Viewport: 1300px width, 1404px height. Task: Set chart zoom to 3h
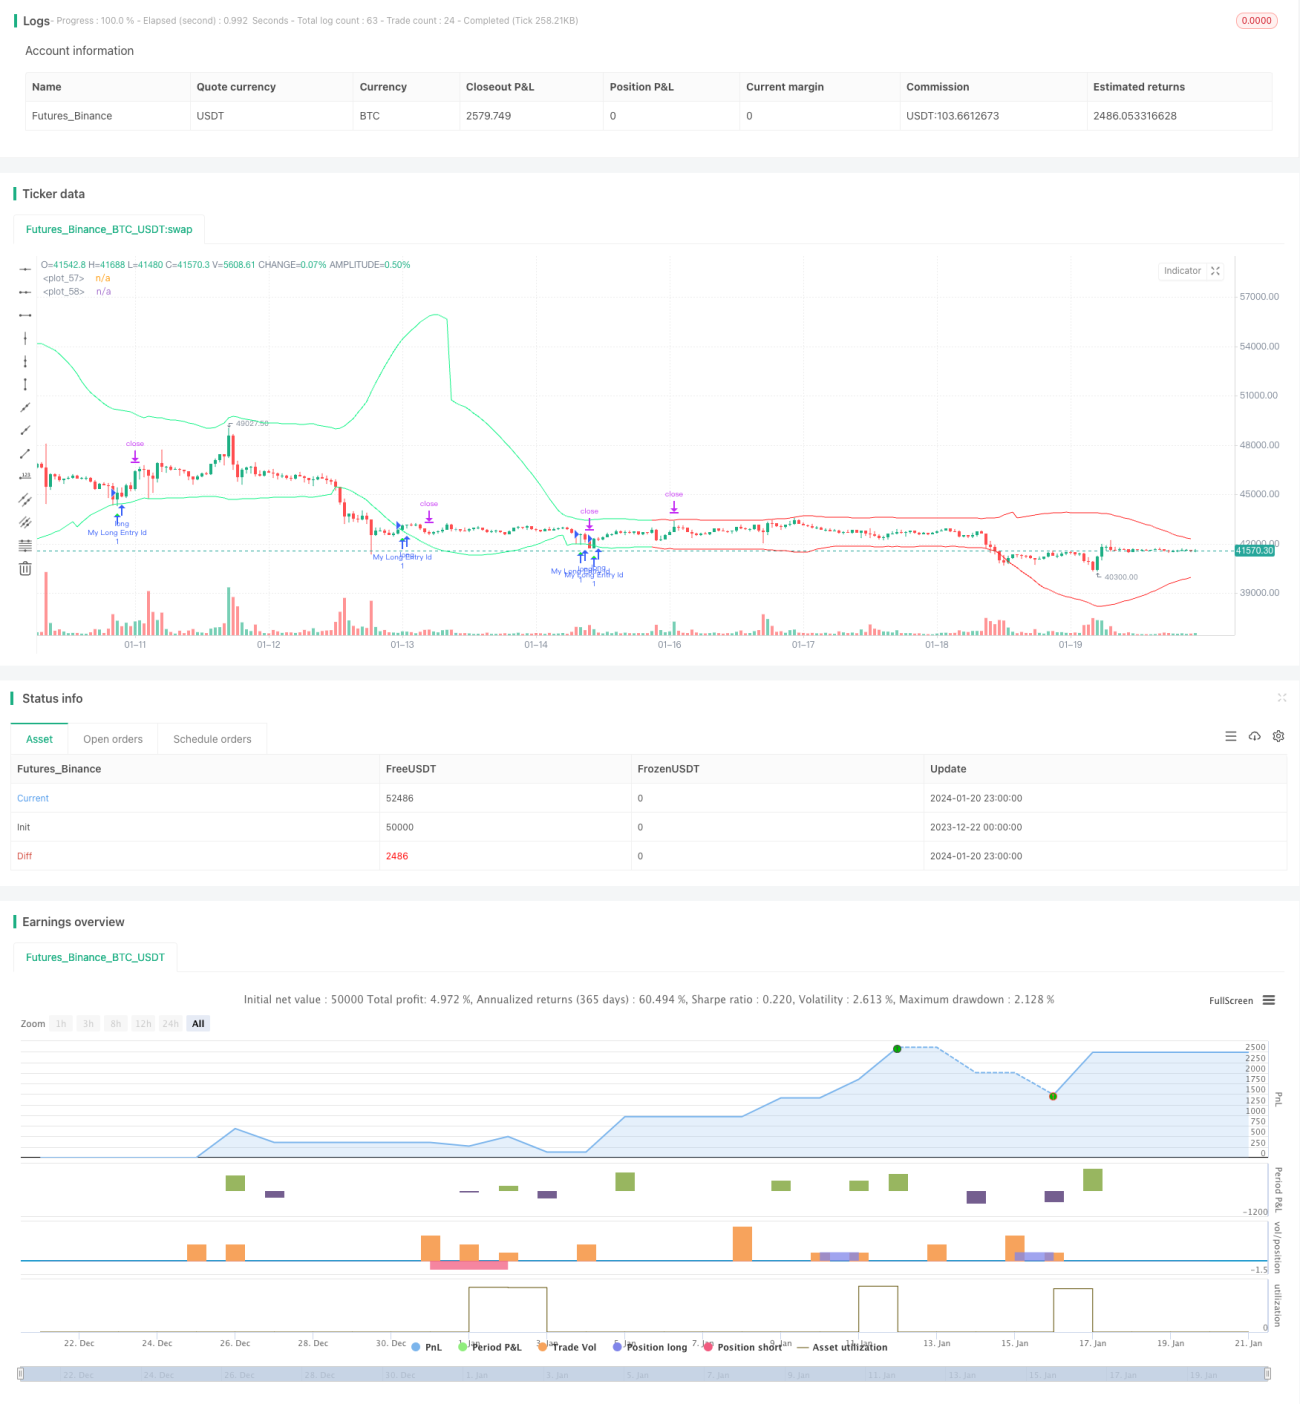88,1024
